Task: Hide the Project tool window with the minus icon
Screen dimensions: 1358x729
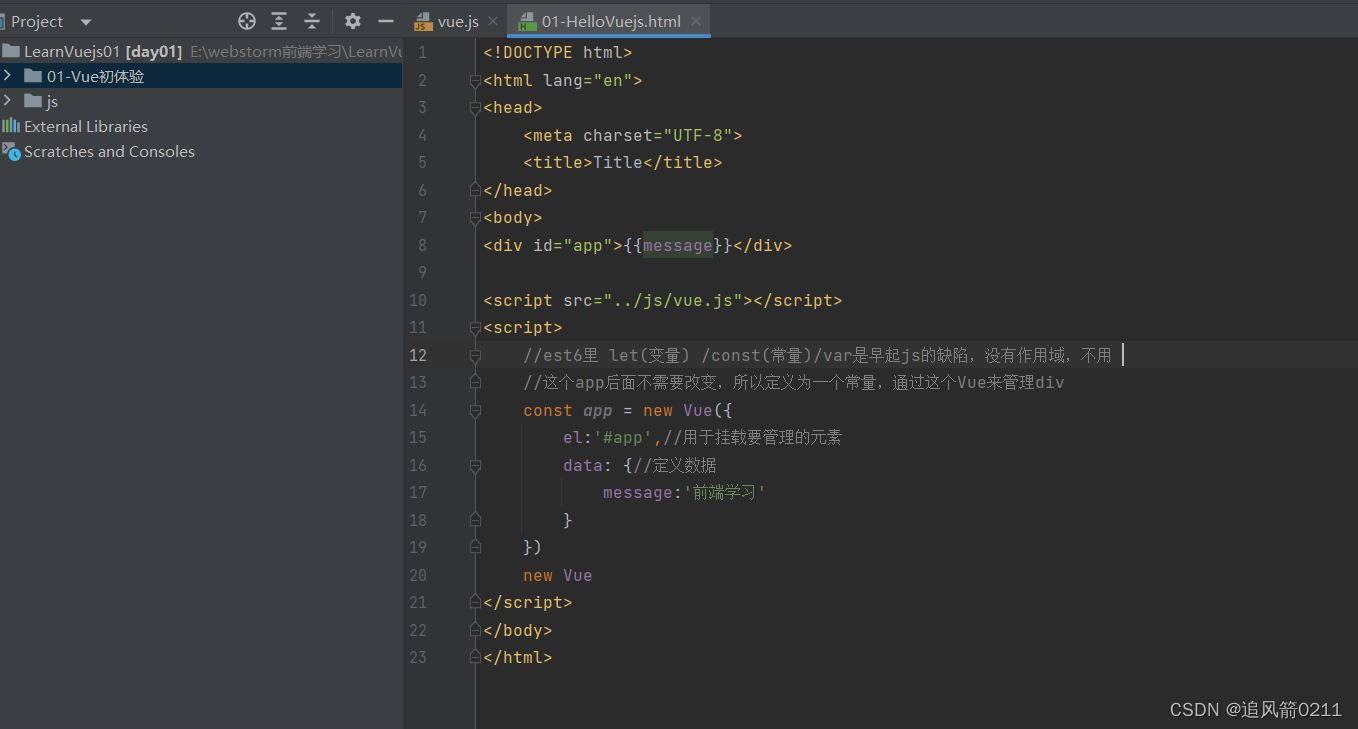Action: (x=386, y=21)
